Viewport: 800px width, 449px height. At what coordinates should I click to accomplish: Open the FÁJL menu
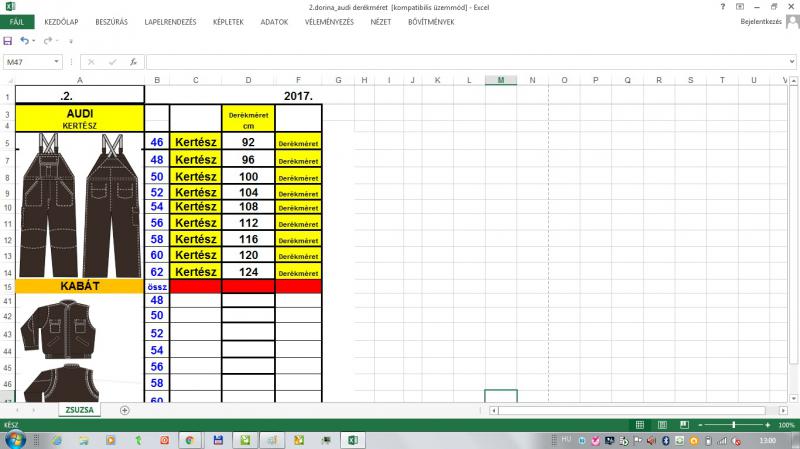[16, 21]
